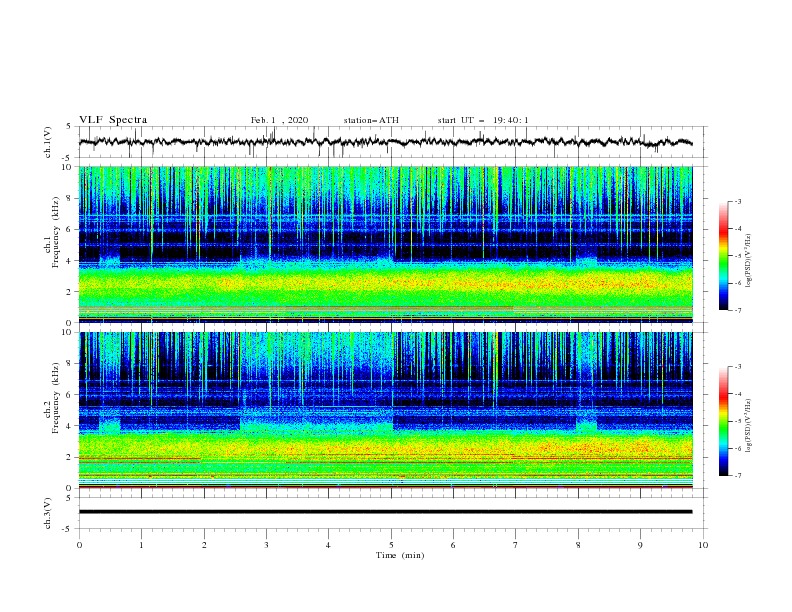The image size is (792, 612).
Task: Click the "log(PSD)(V²/Hz)" label beside ch.1 colorbar
Action: (749, 261)
